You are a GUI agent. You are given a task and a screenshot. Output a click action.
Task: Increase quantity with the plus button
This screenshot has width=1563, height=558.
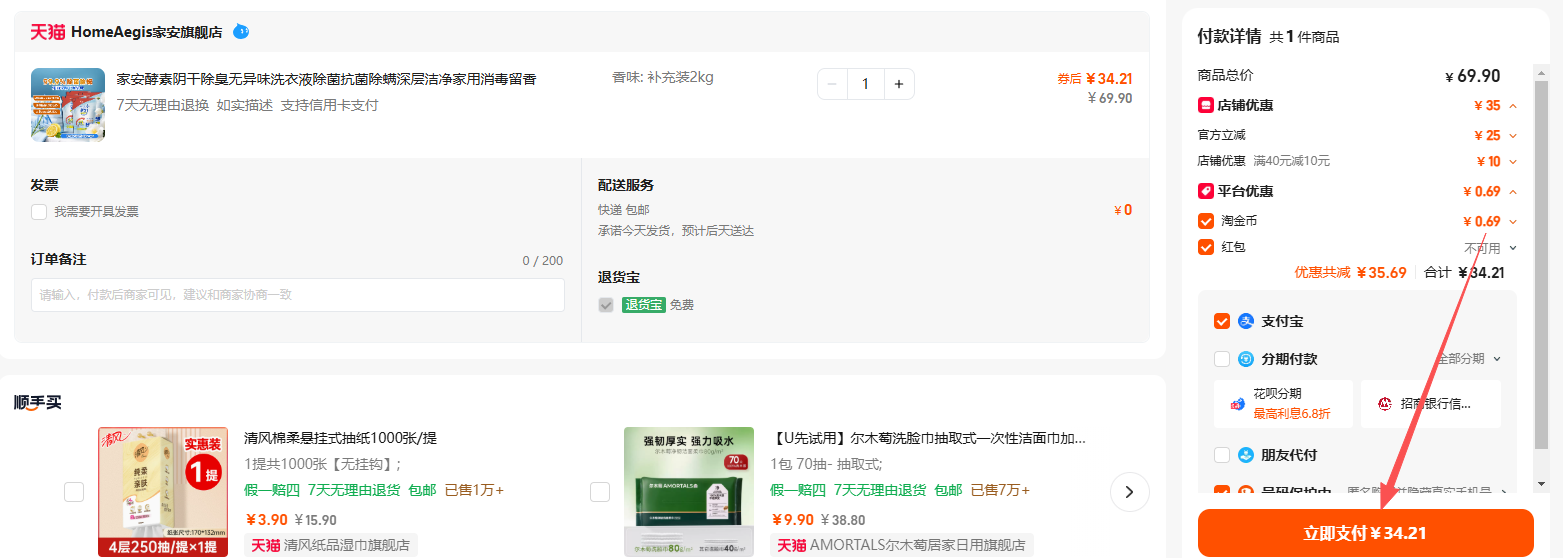[x=898, y=84]
